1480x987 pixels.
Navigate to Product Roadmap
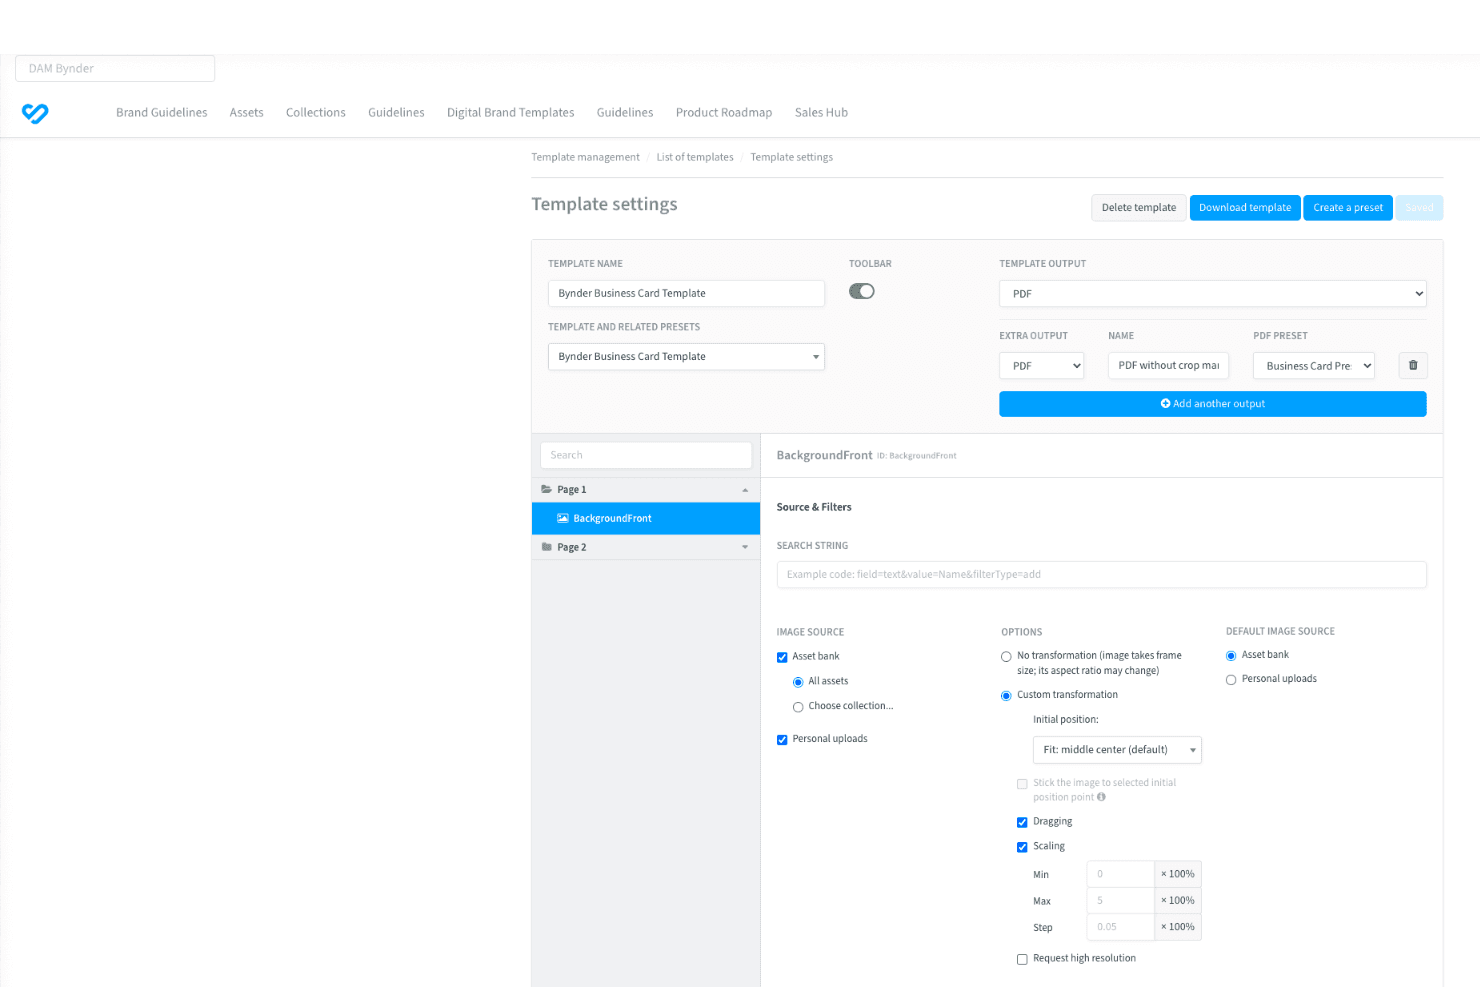tap(724, 113)
